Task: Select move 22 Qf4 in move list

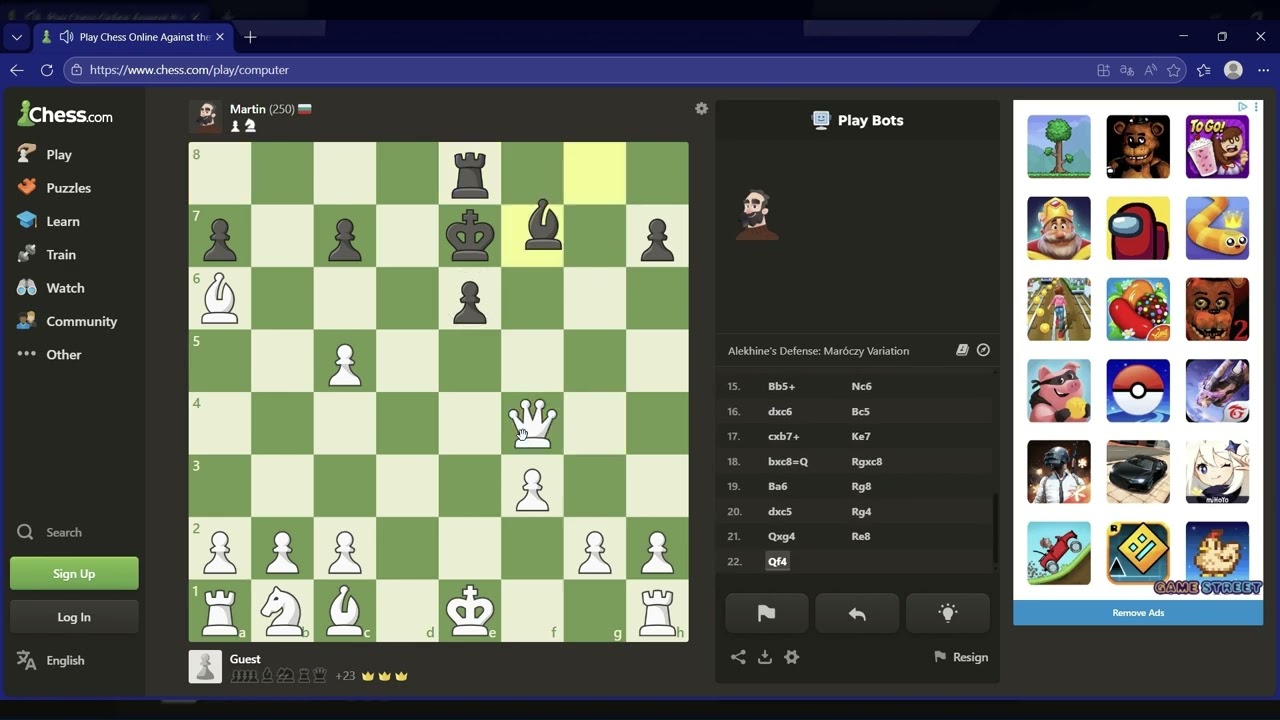Action: (x=778, y=562)
